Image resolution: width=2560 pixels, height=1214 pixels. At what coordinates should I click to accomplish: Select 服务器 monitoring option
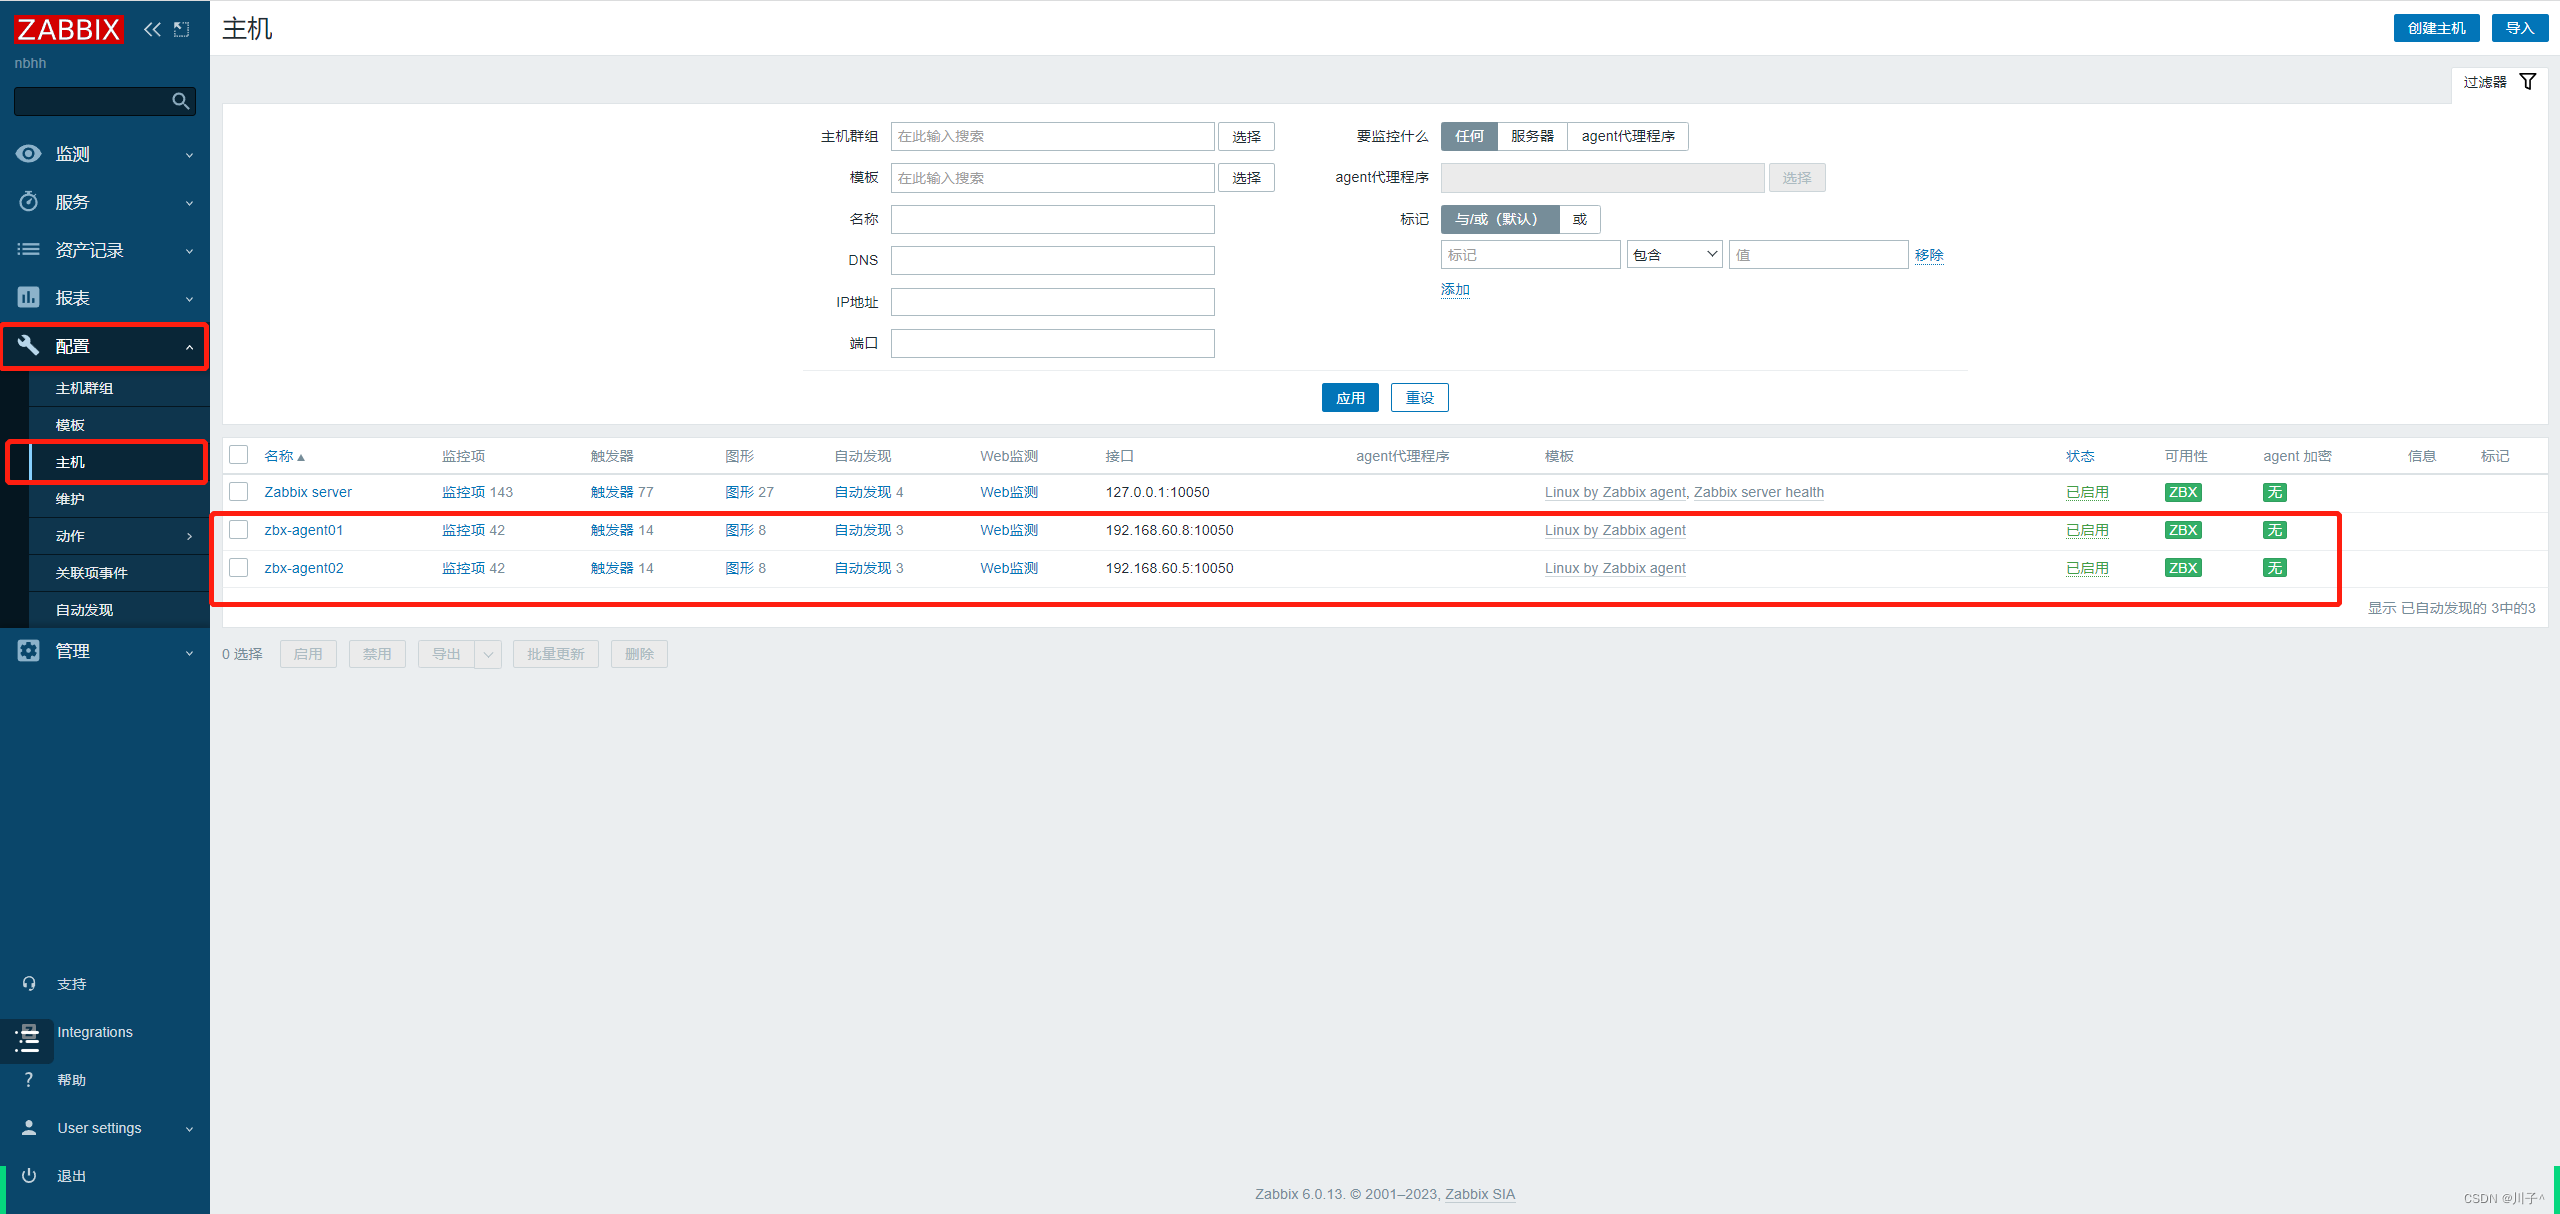pos(1532,136)
